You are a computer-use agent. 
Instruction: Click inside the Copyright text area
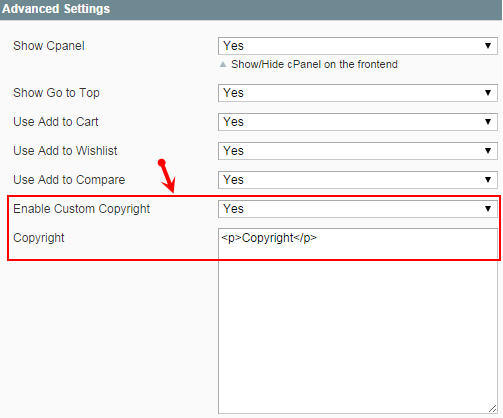click(358, 321)
